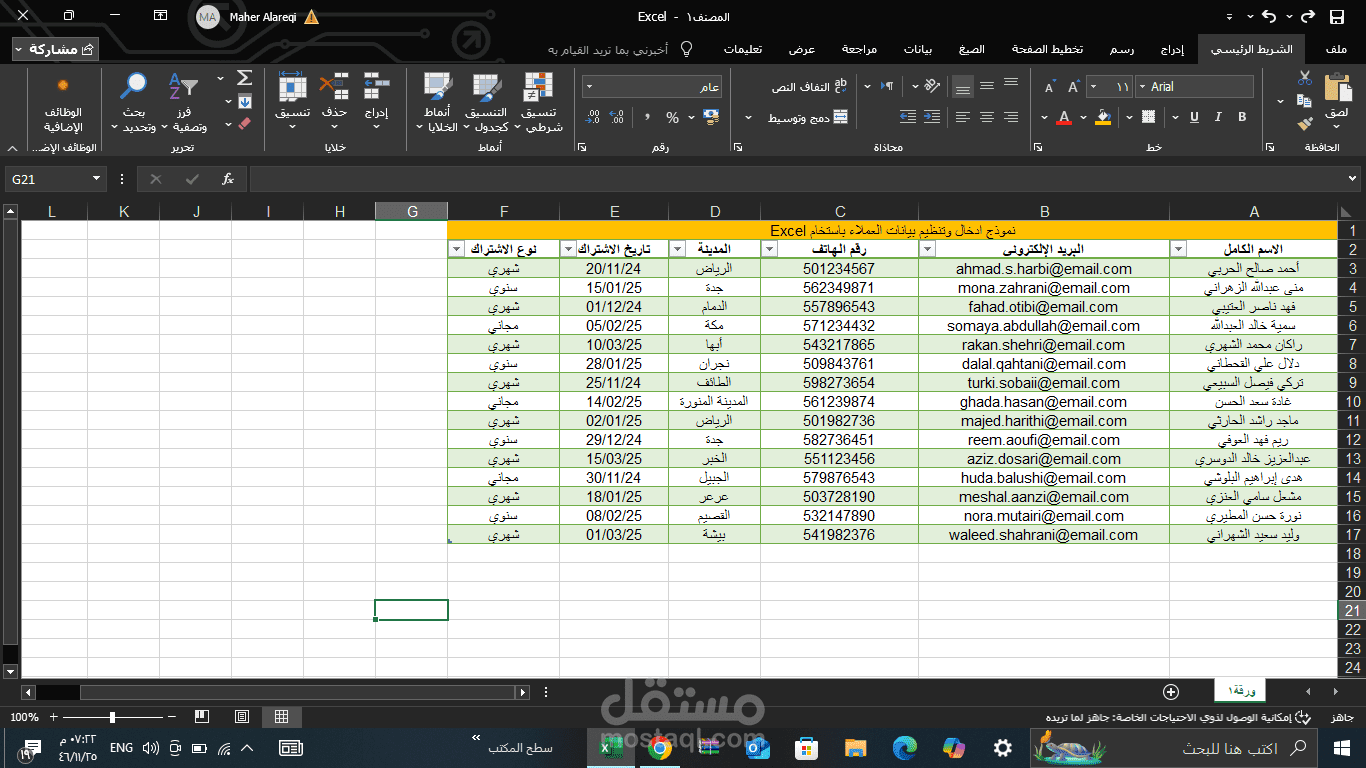
Task: Click Format as Table (التنسيق كجدول)
Action: [486, 104]
